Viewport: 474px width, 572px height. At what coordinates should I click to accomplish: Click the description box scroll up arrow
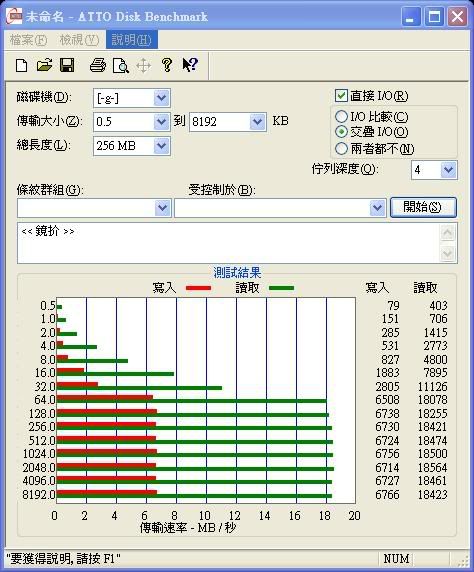pyautogui.click(x=448, y=233)
